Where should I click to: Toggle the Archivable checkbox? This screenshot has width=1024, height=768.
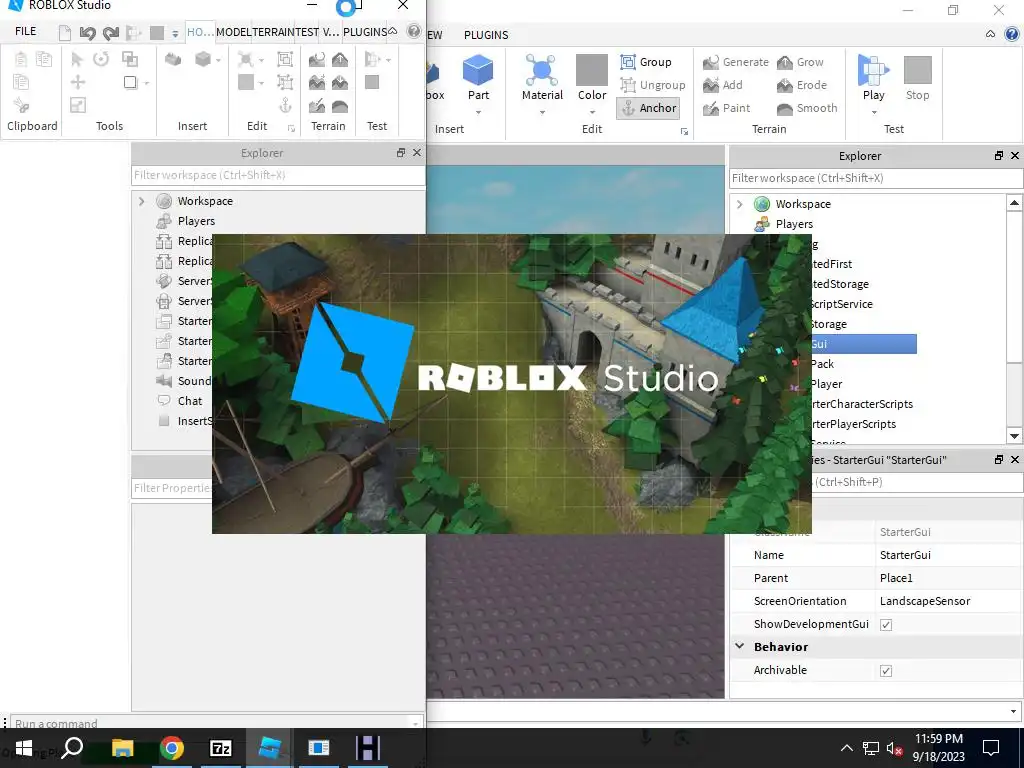(x=886, y=671)
